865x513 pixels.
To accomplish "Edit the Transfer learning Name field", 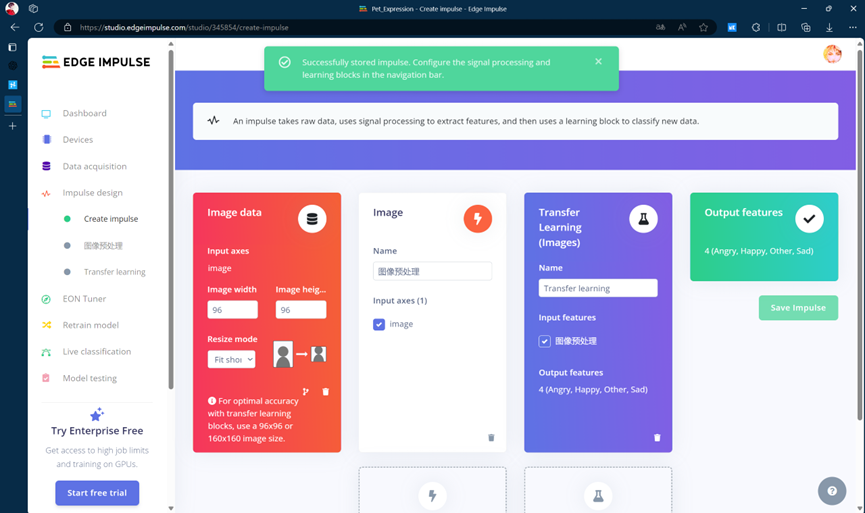I will click(598, 288).
